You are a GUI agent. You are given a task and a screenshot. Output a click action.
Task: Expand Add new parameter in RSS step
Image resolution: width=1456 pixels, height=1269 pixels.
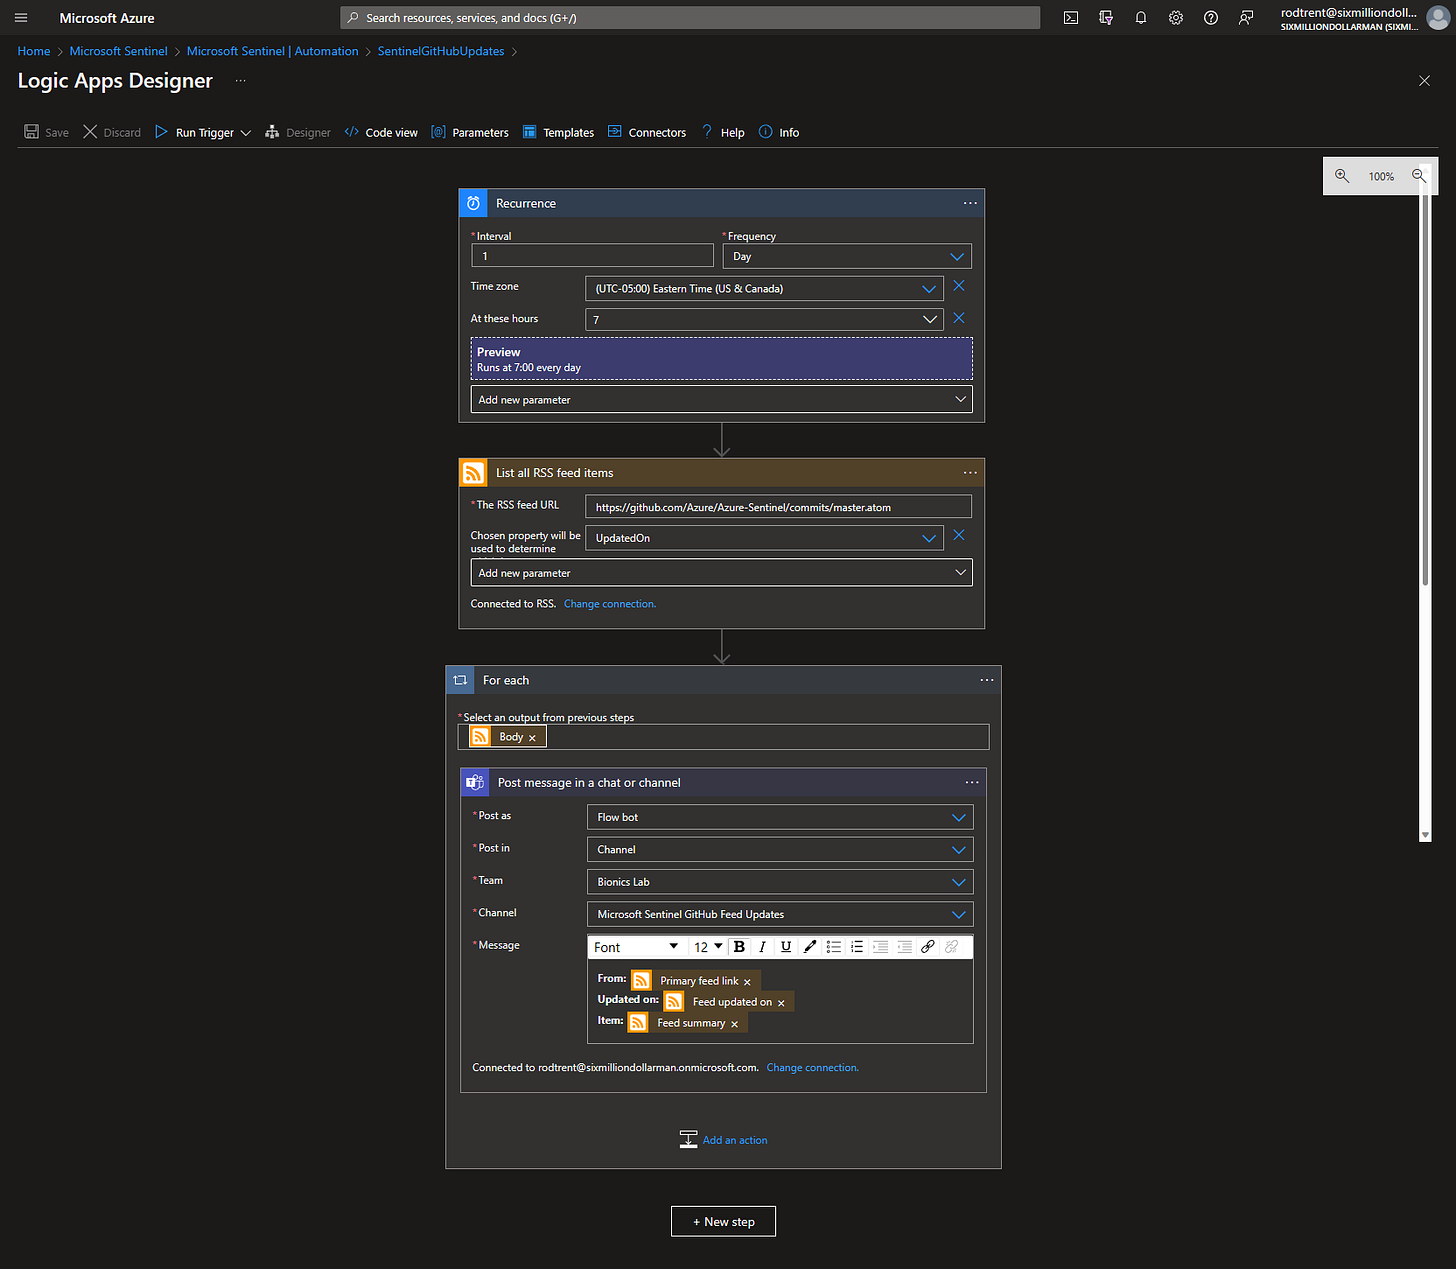point(721,573)
